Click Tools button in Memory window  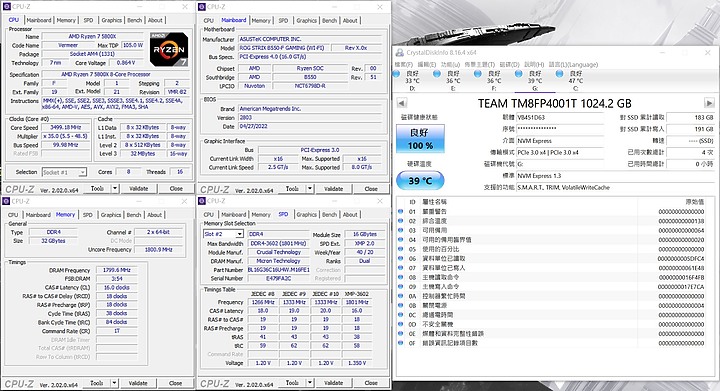97,383
